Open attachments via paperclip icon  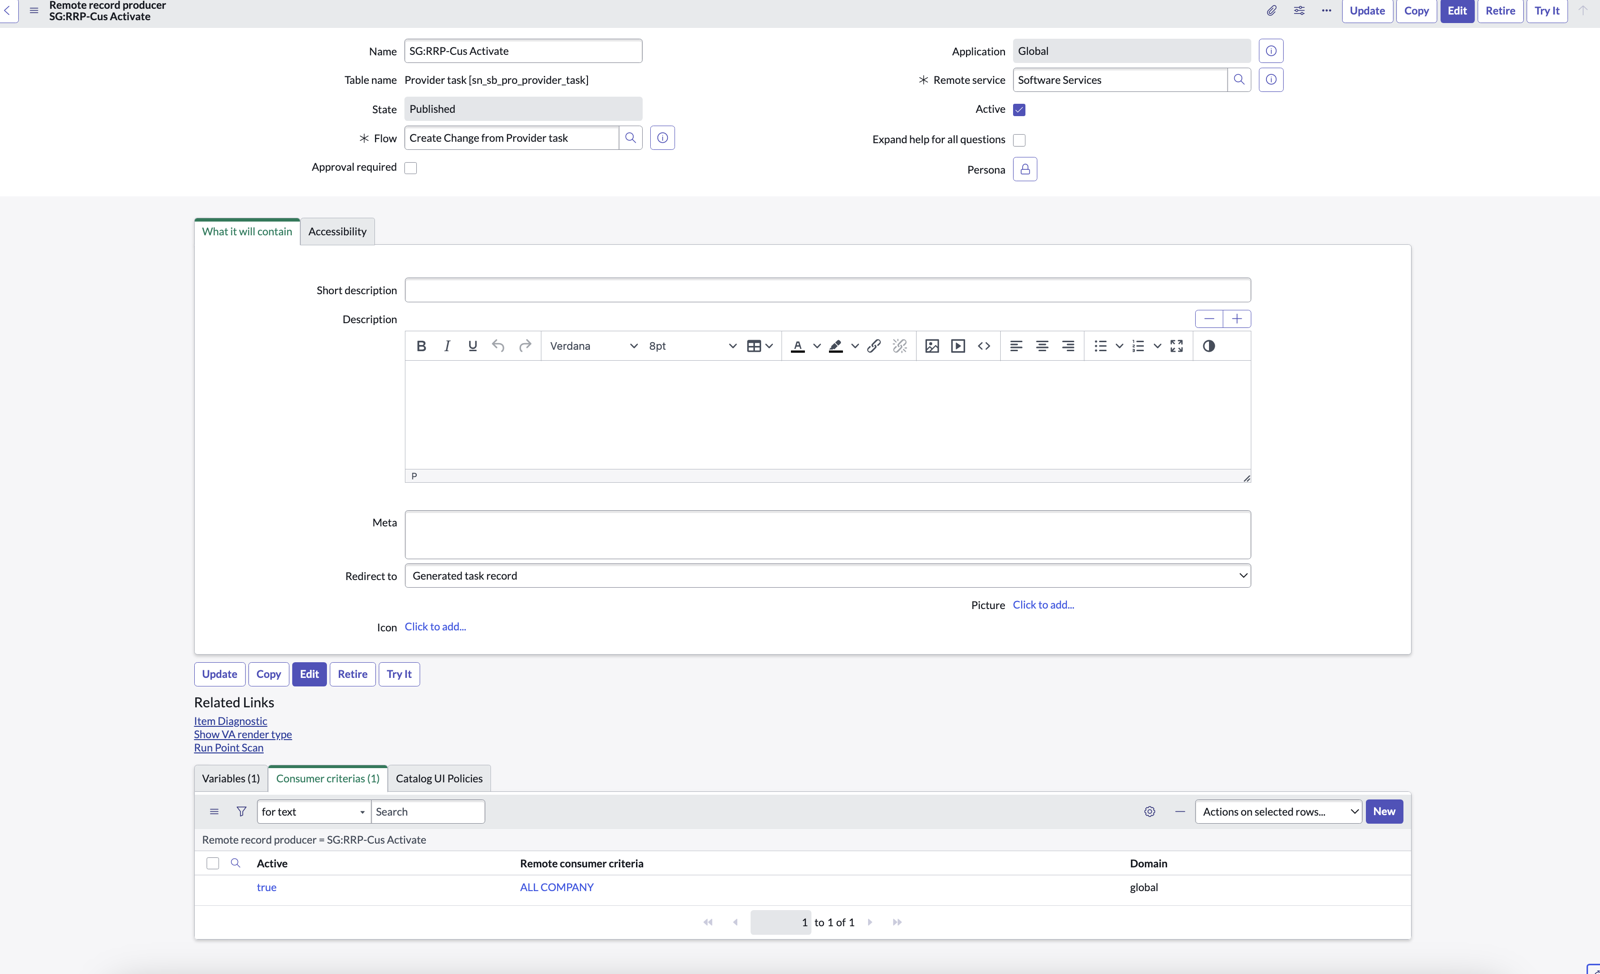pyautogui.click(x=1272, y=10)
